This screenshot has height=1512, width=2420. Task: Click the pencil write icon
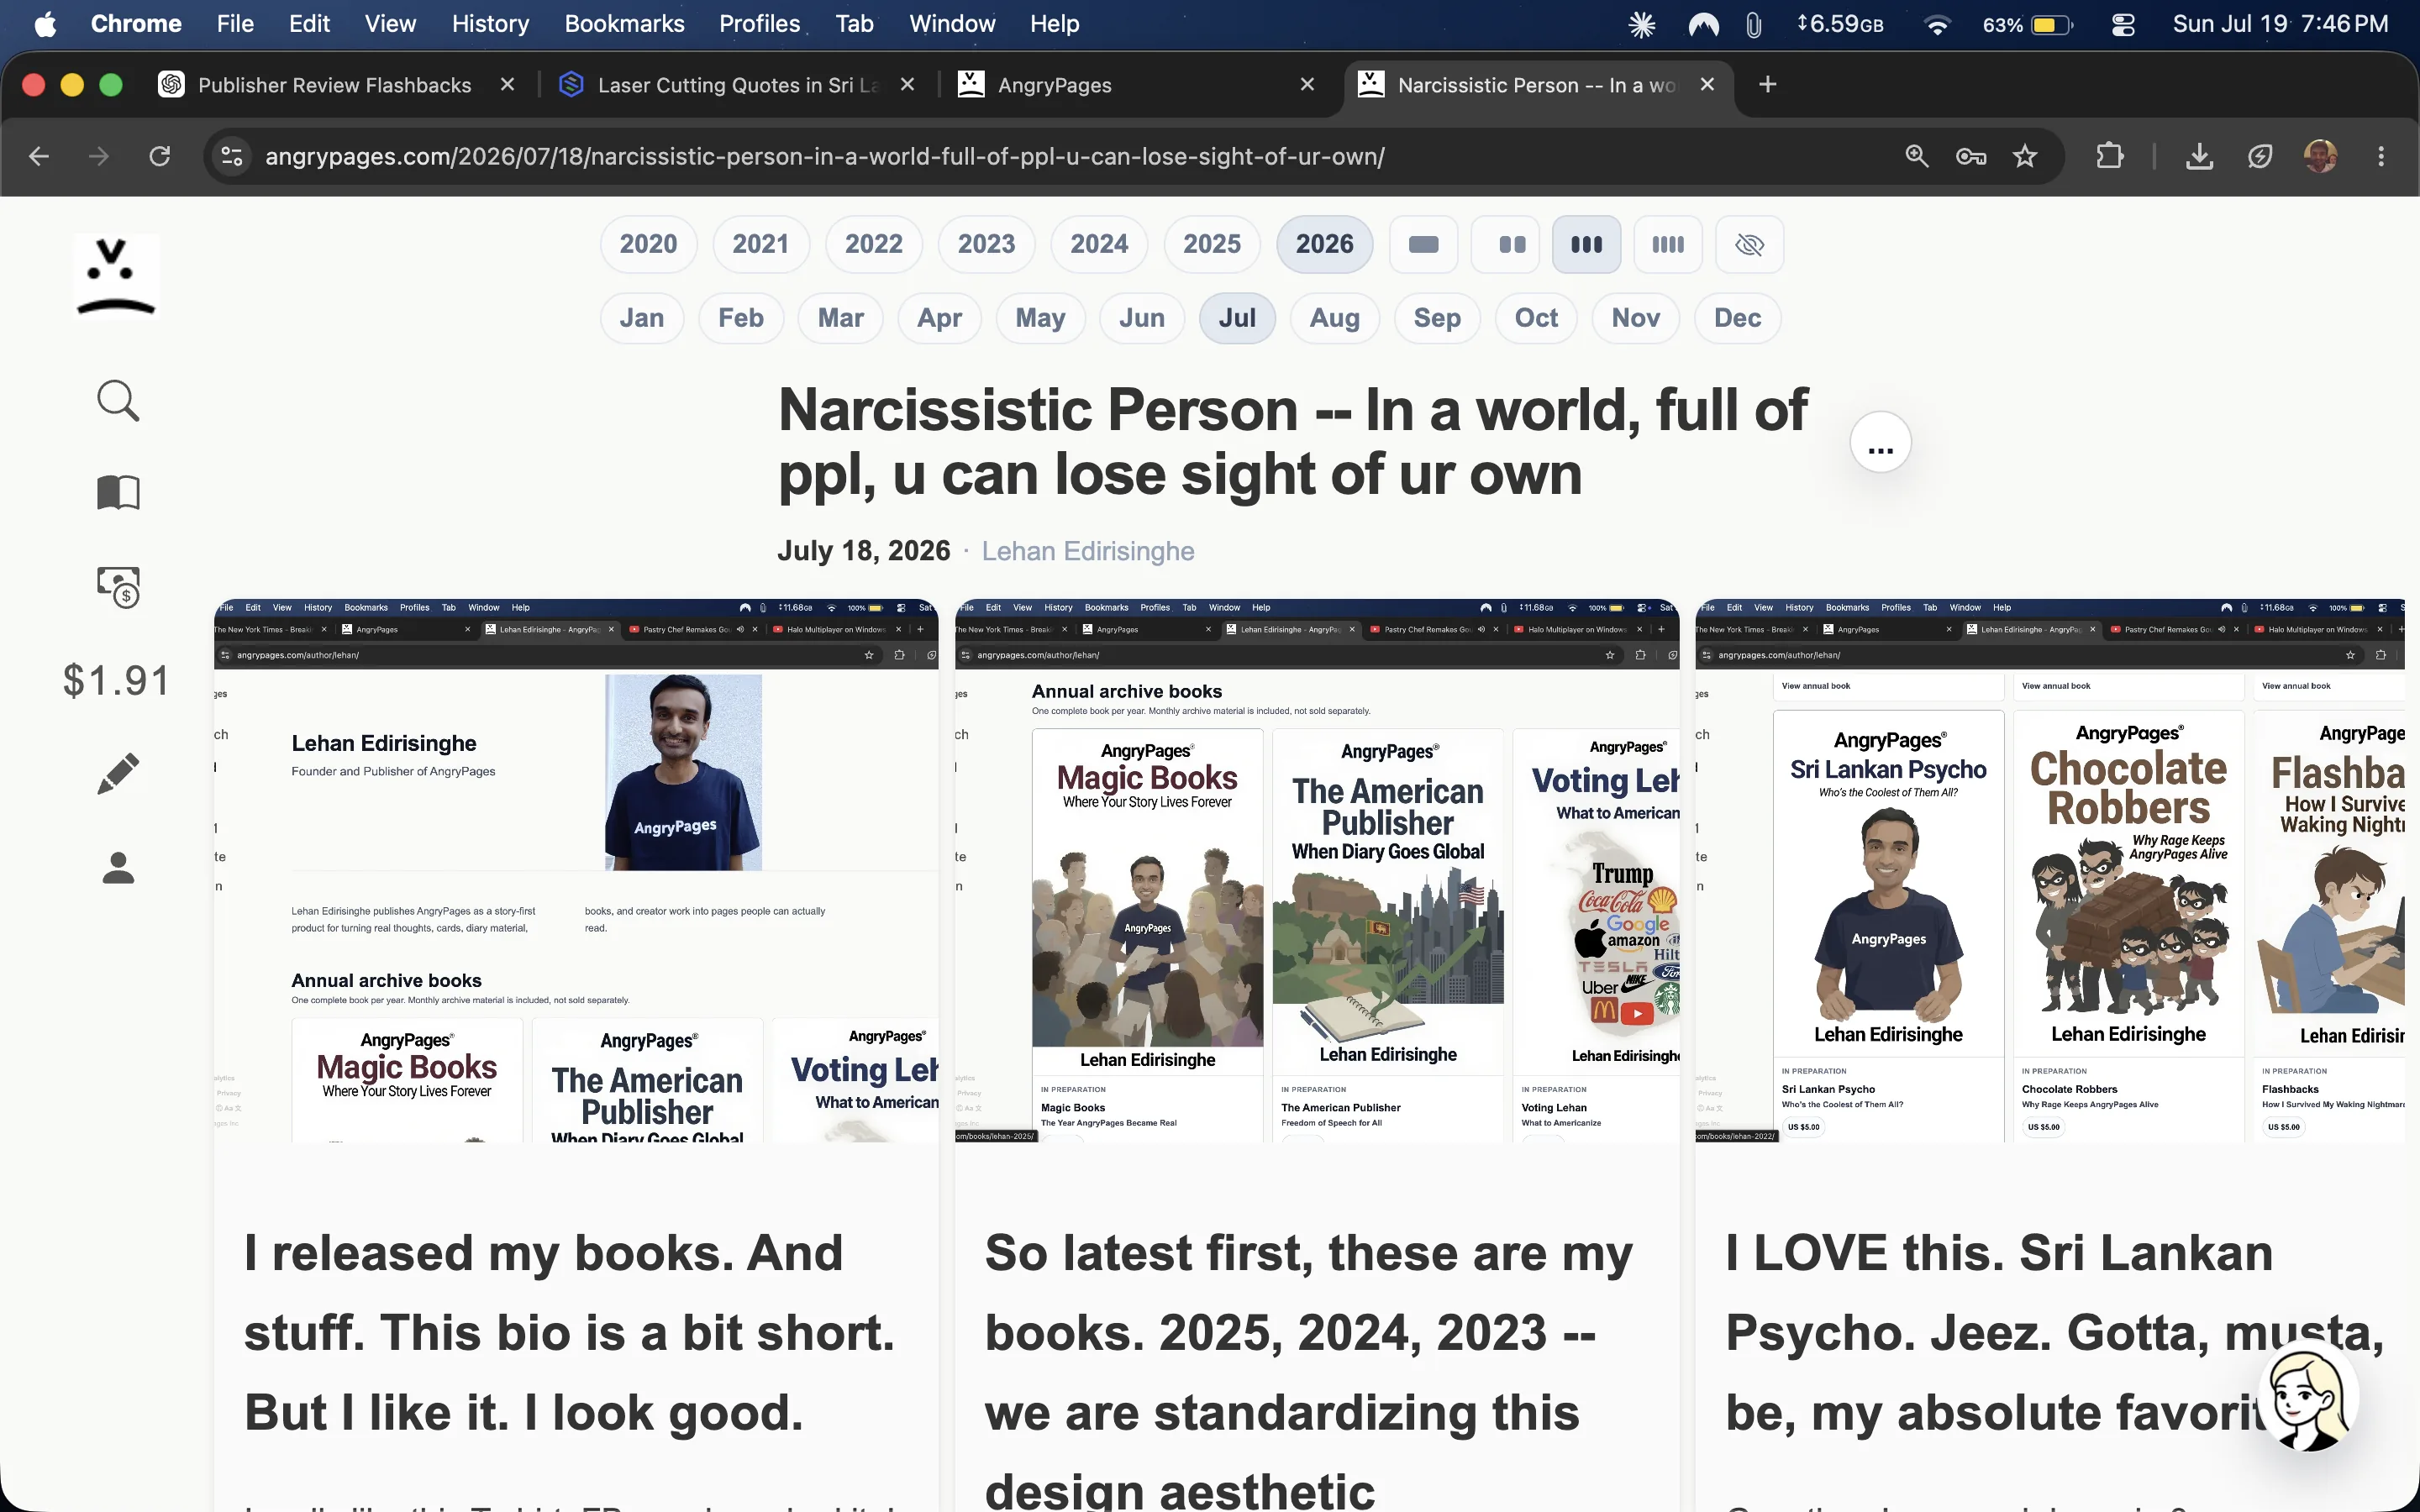pyautogui.click(x=118, y=773)
